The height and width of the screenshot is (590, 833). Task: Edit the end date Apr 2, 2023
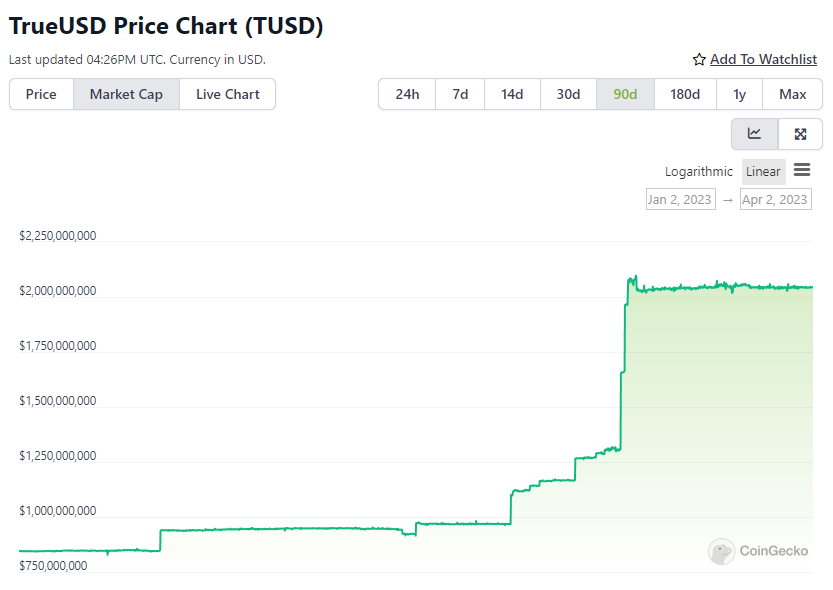pos(776,199)
